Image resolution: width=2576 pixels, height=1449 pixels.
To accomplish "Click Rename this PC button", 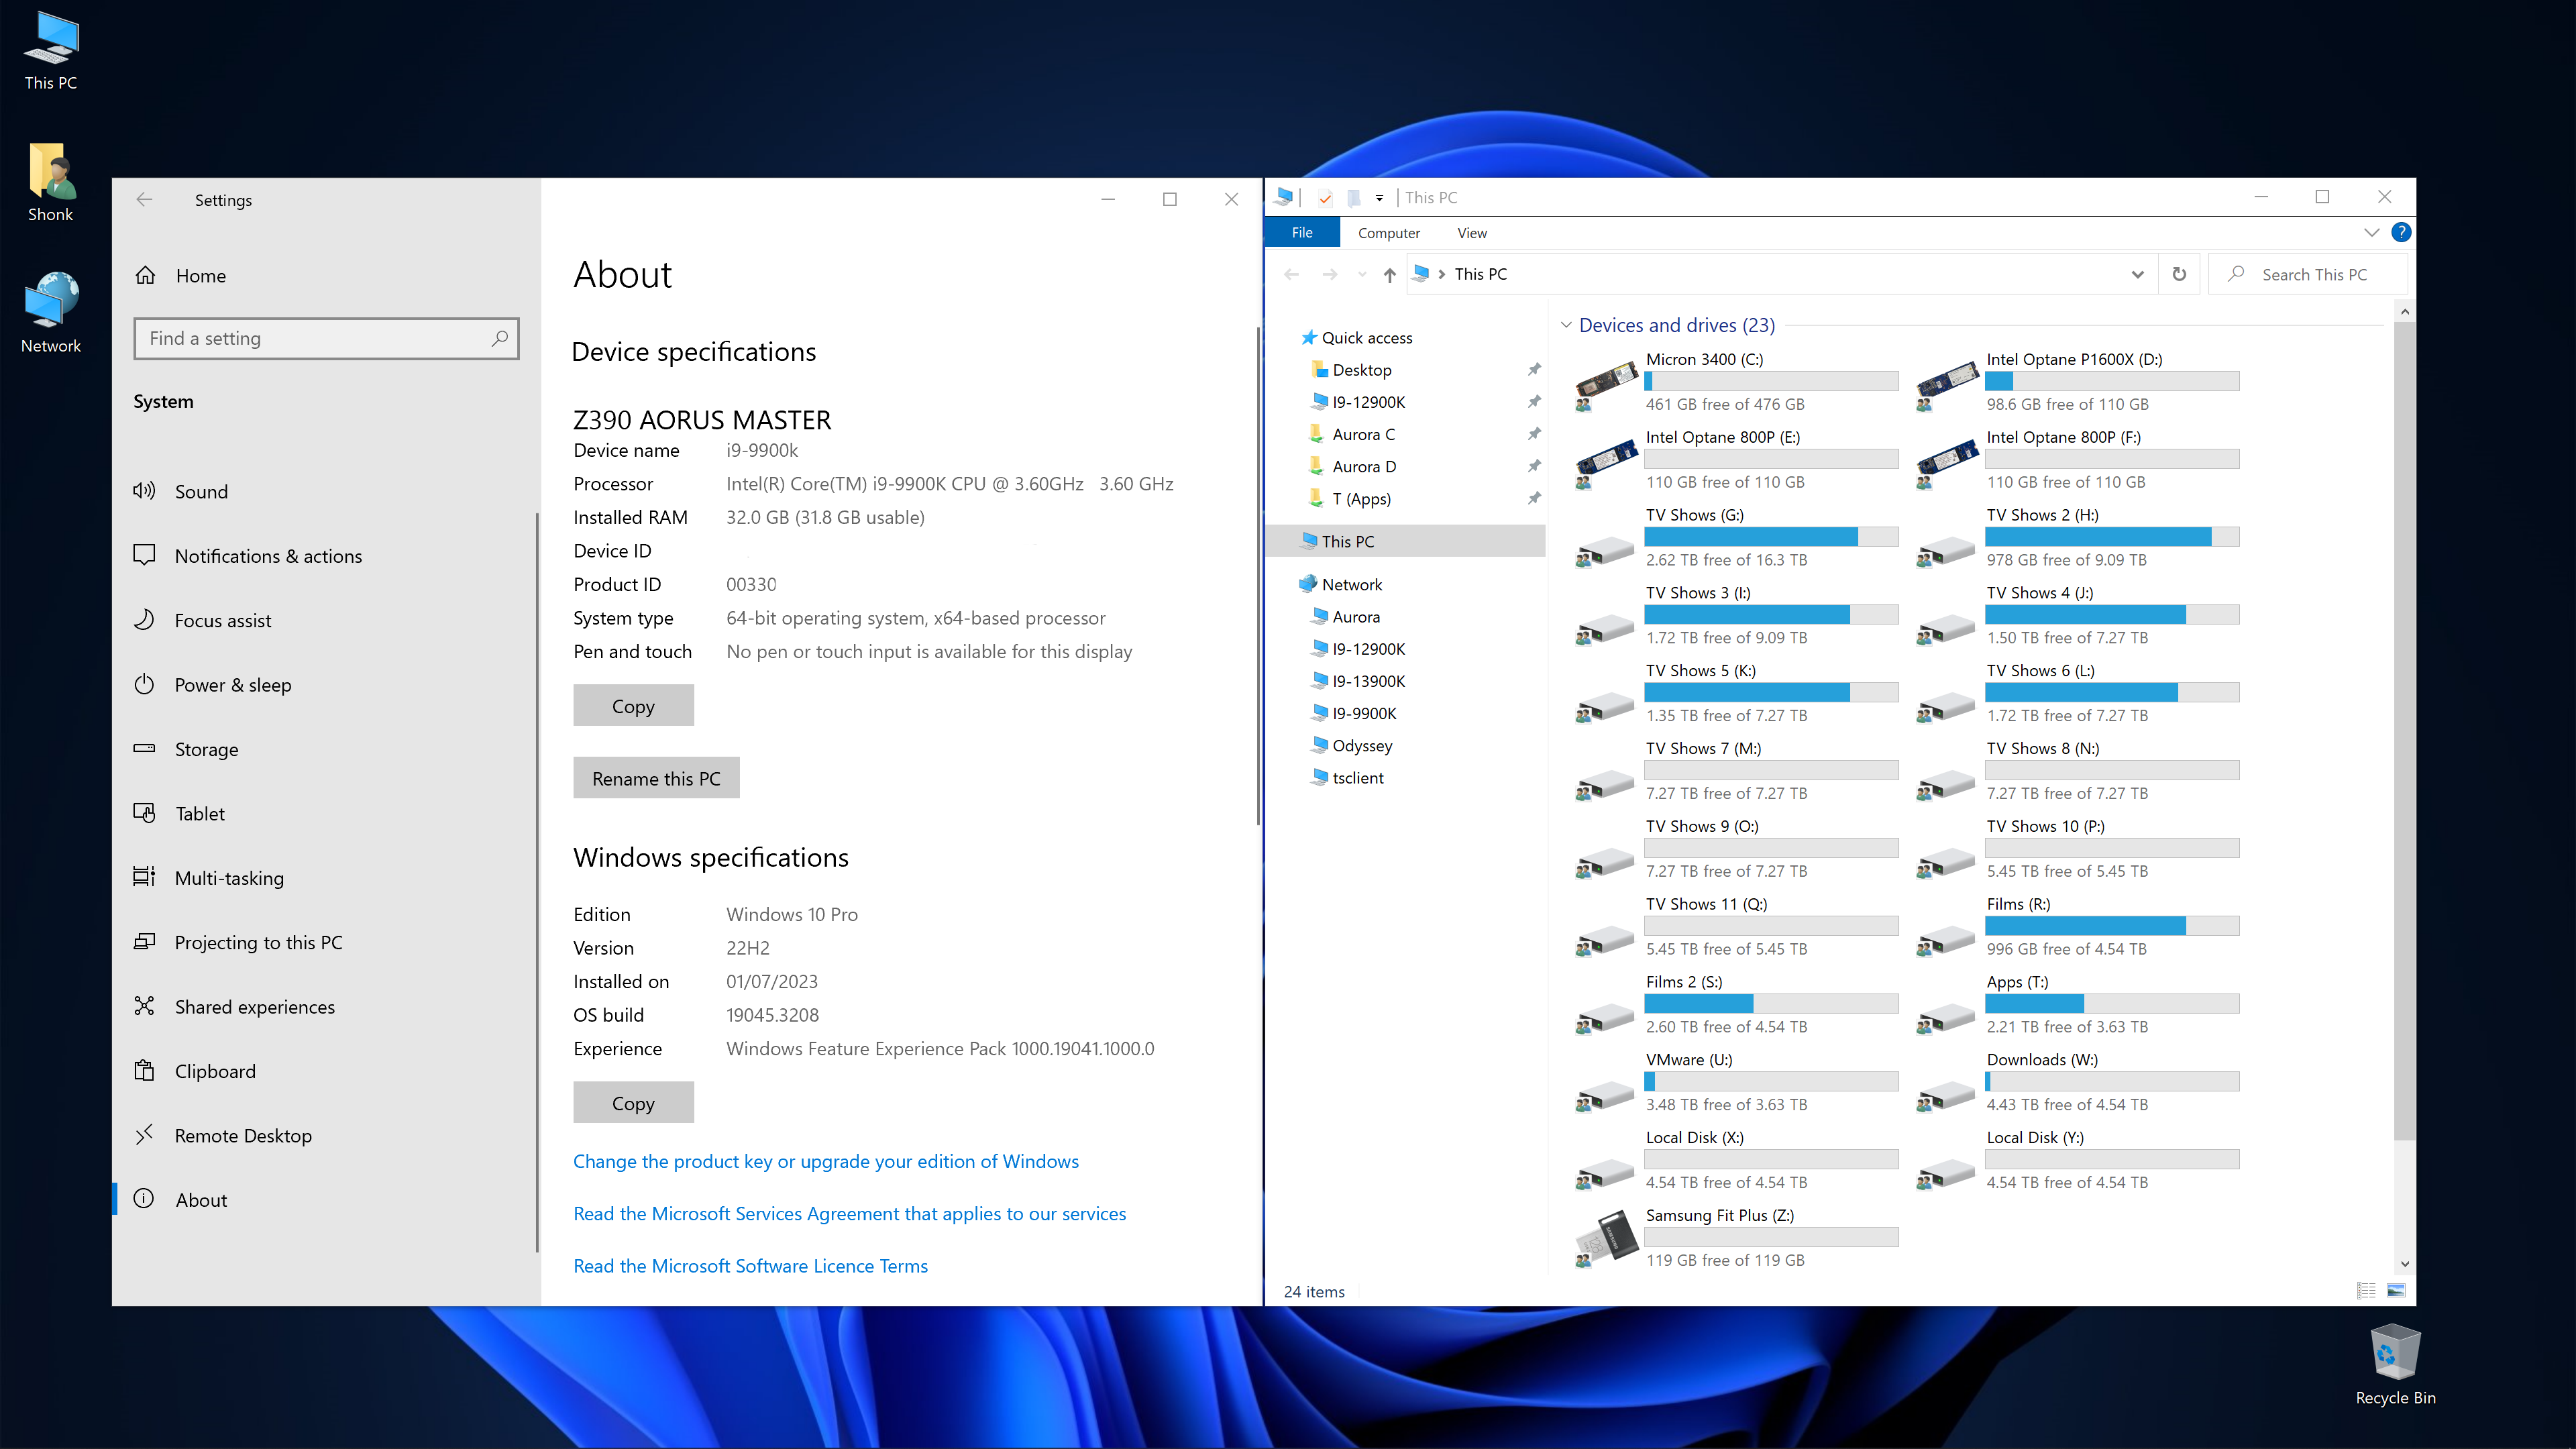I will (x=656, y=778).
